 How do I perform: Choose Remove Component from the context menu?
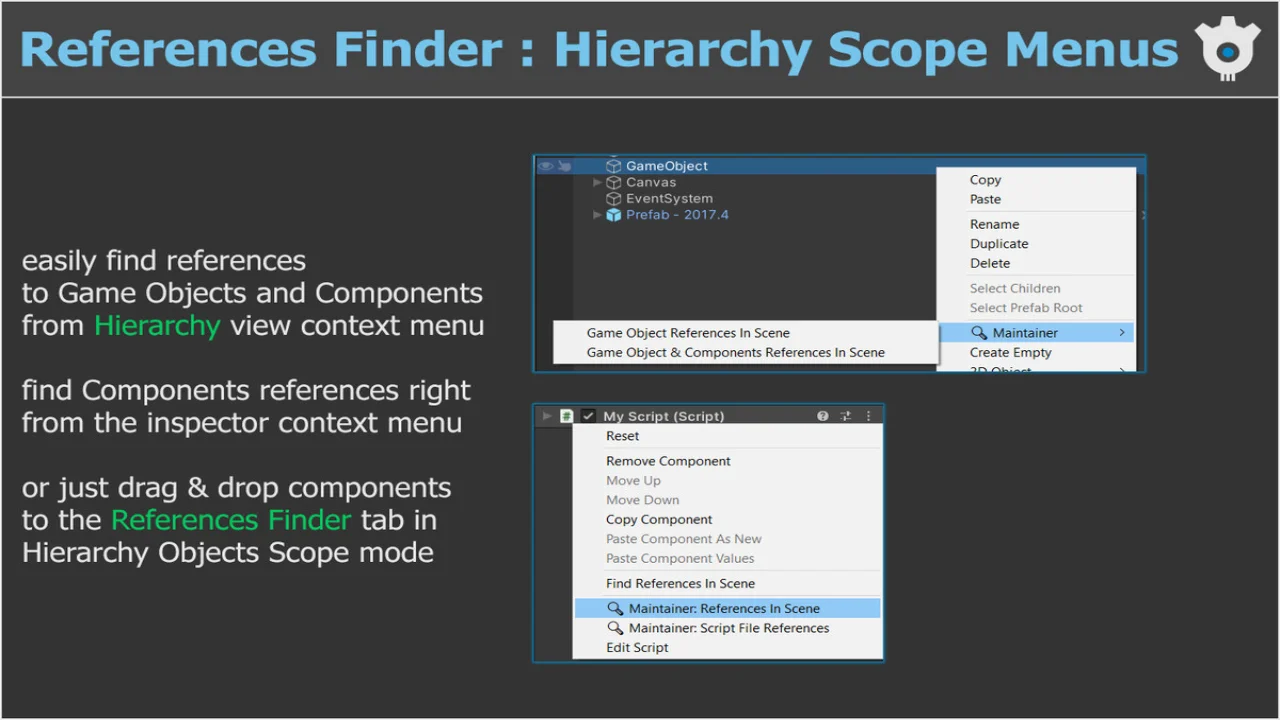coord(668,461)
